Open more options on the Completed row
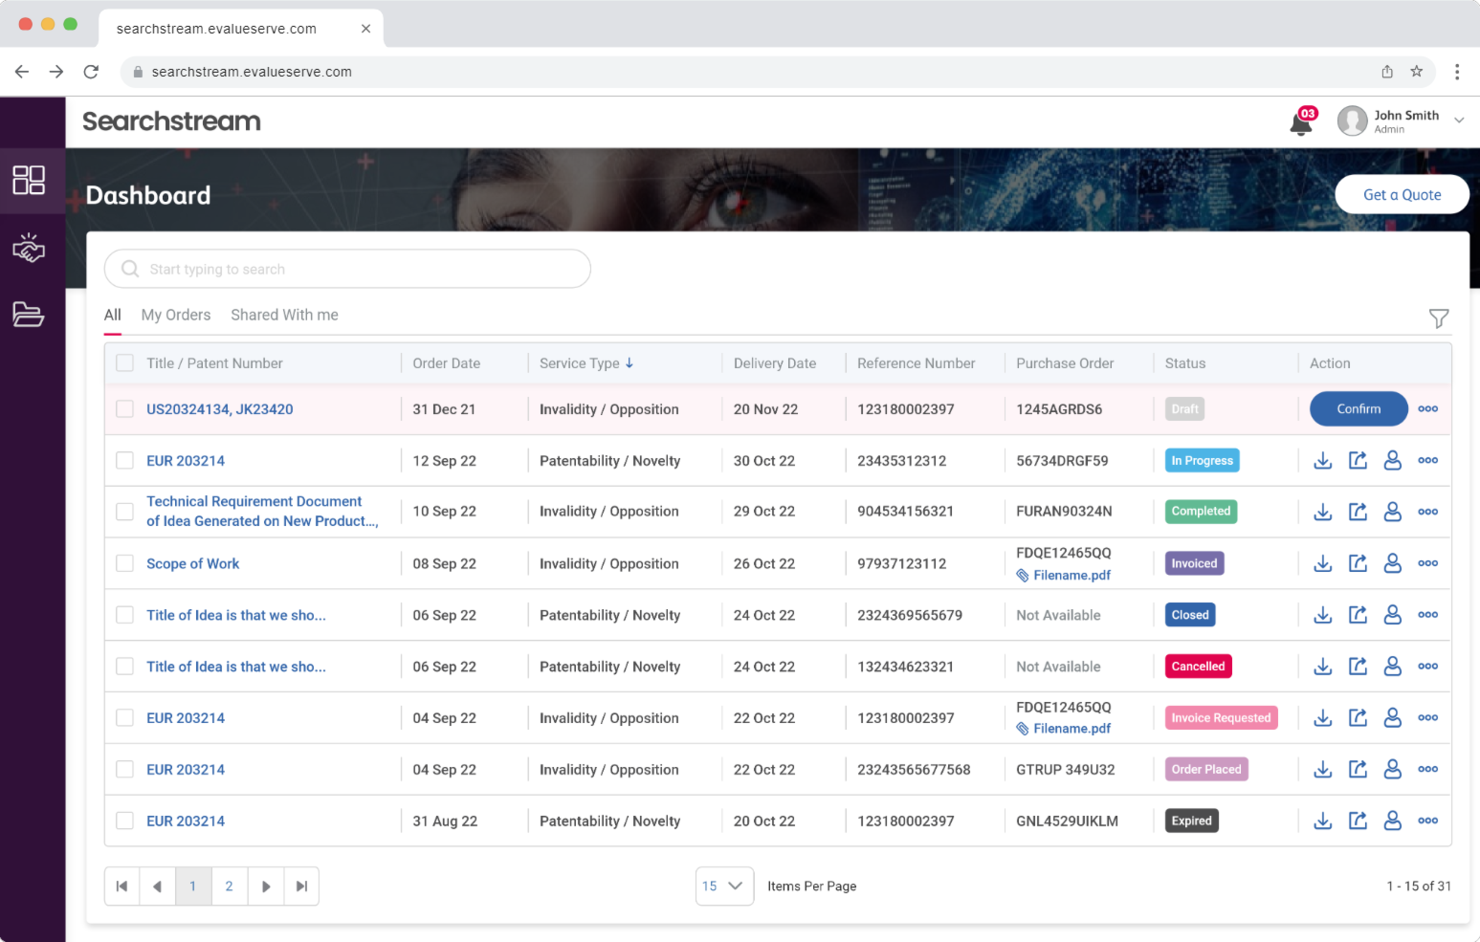 point(1428,512)
